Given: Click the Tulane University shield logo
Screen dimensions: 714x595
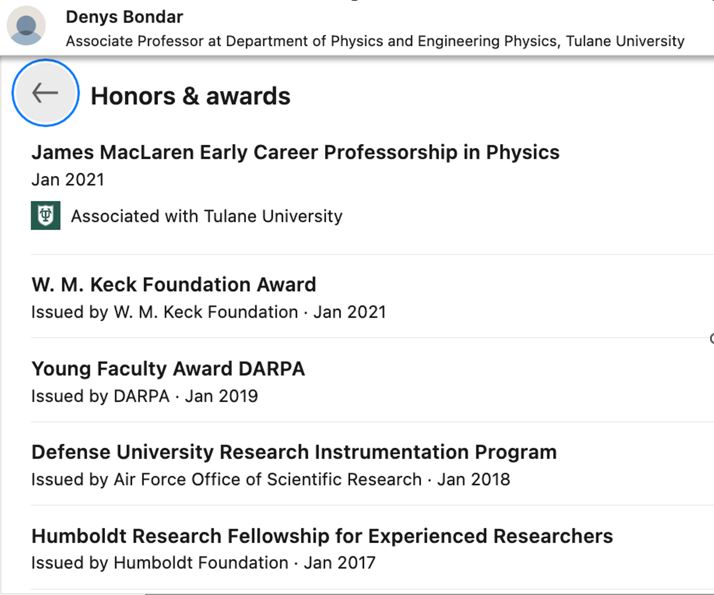Looking at the screenshot, I should (46, 215).
